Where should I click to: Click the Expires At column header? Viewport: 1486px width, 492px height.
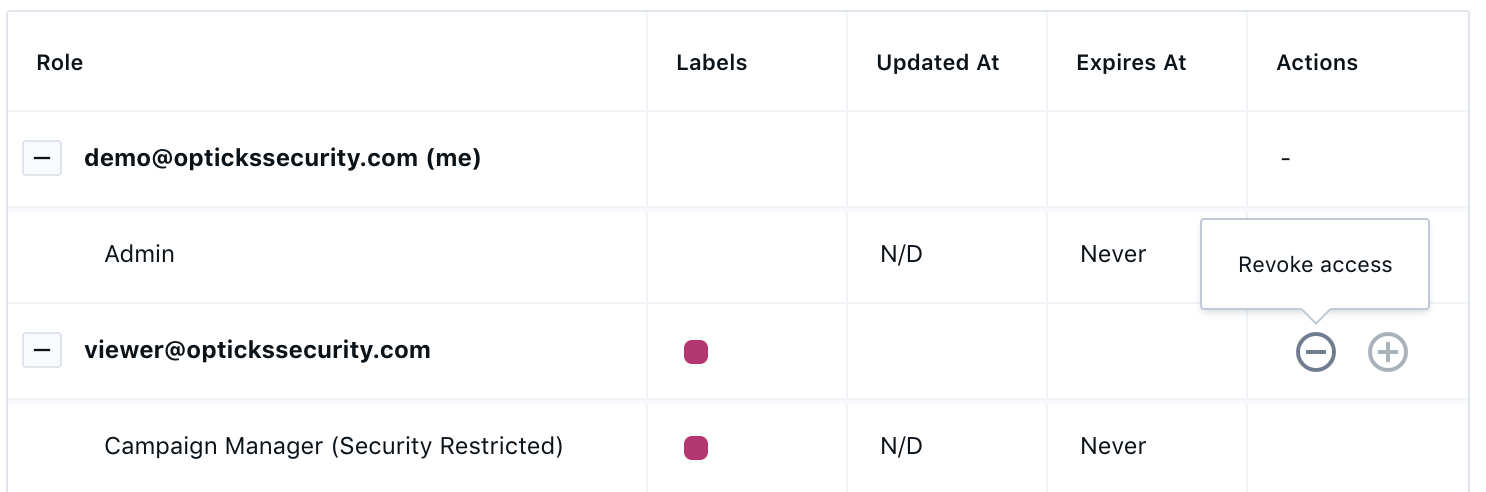tap(1131, 62)
